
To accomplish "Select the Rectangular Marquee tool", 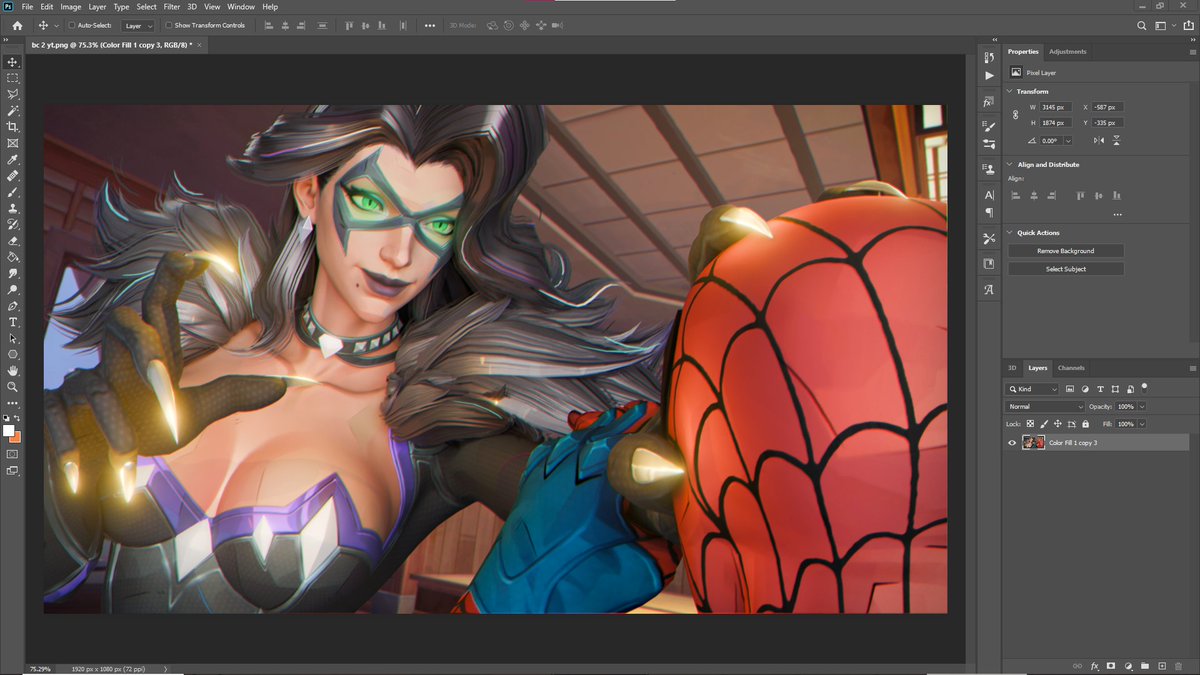I will coord(13,78).
